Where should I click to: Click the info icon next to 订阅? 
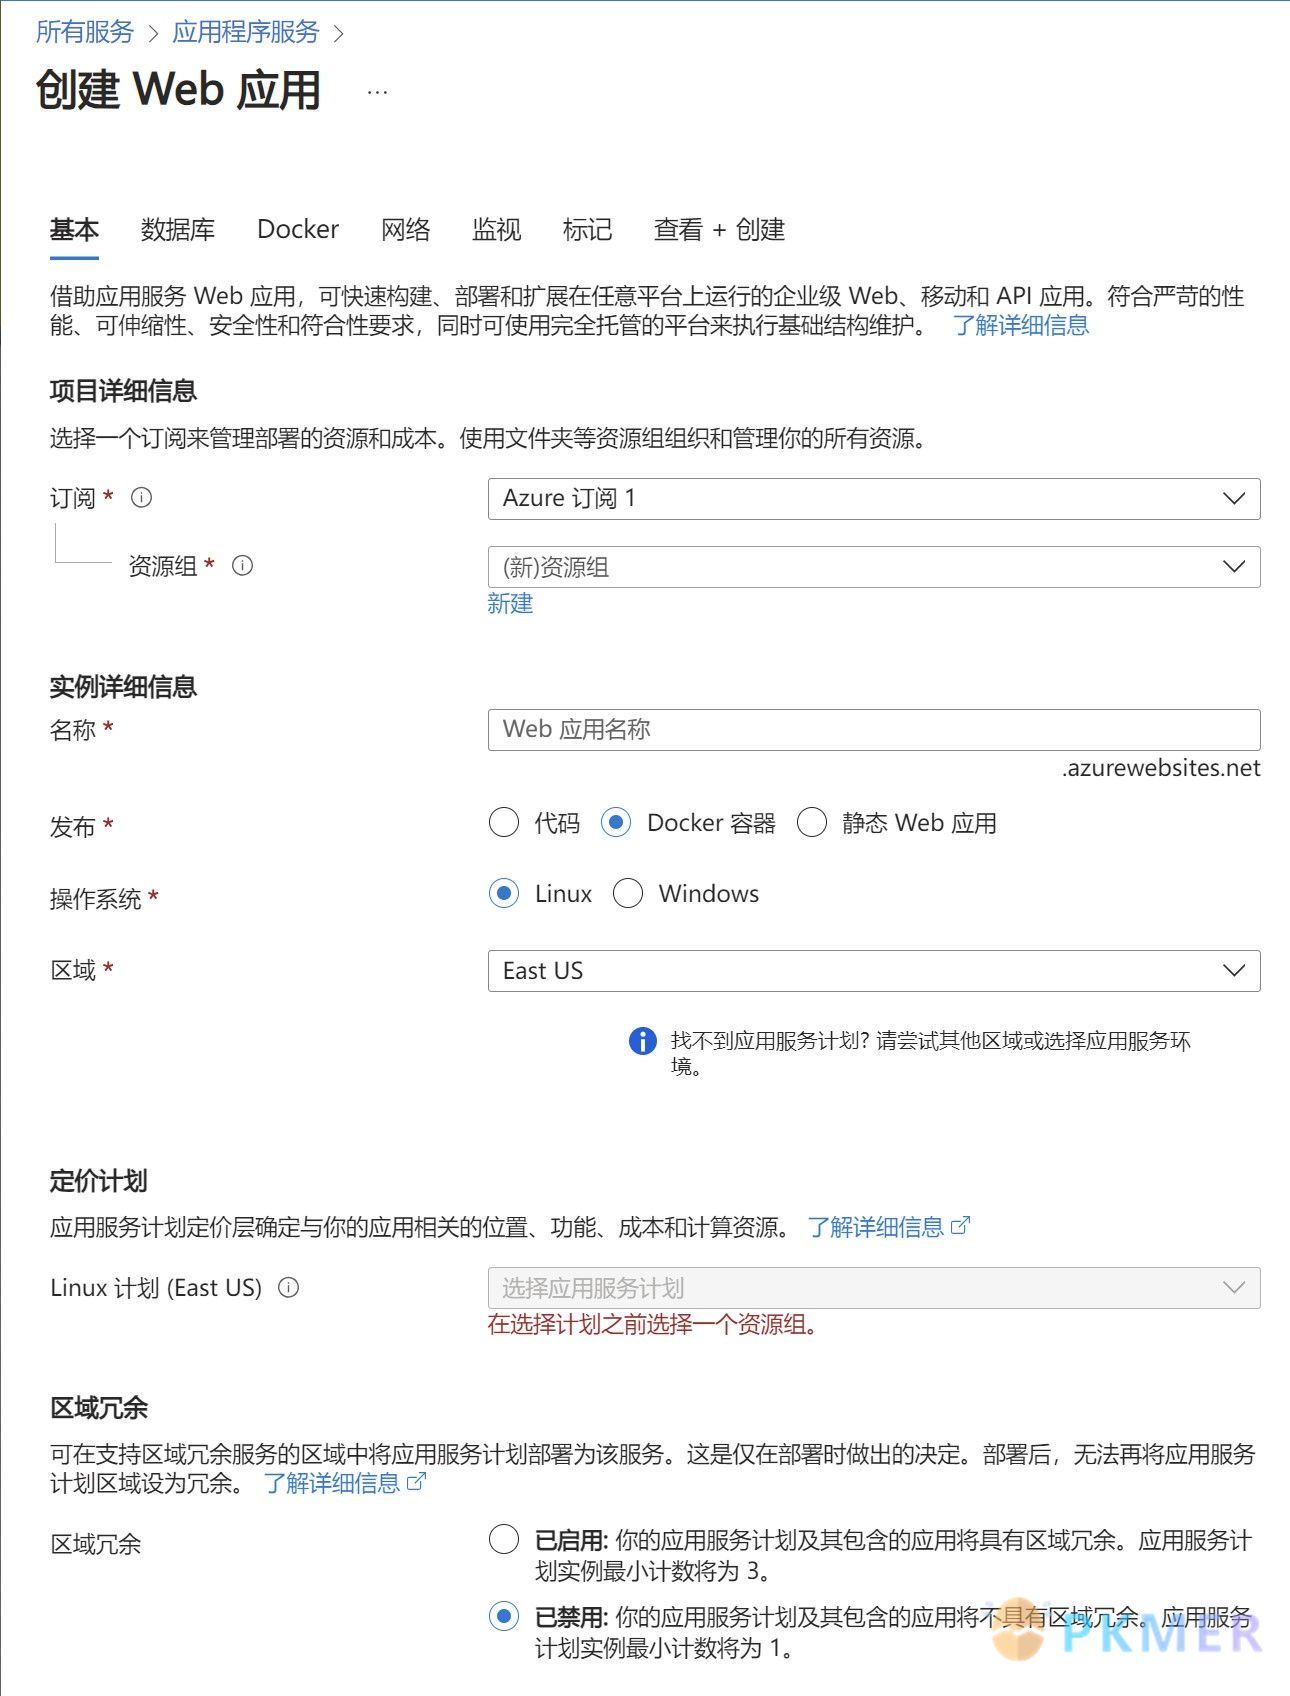(x=142, y=497)
